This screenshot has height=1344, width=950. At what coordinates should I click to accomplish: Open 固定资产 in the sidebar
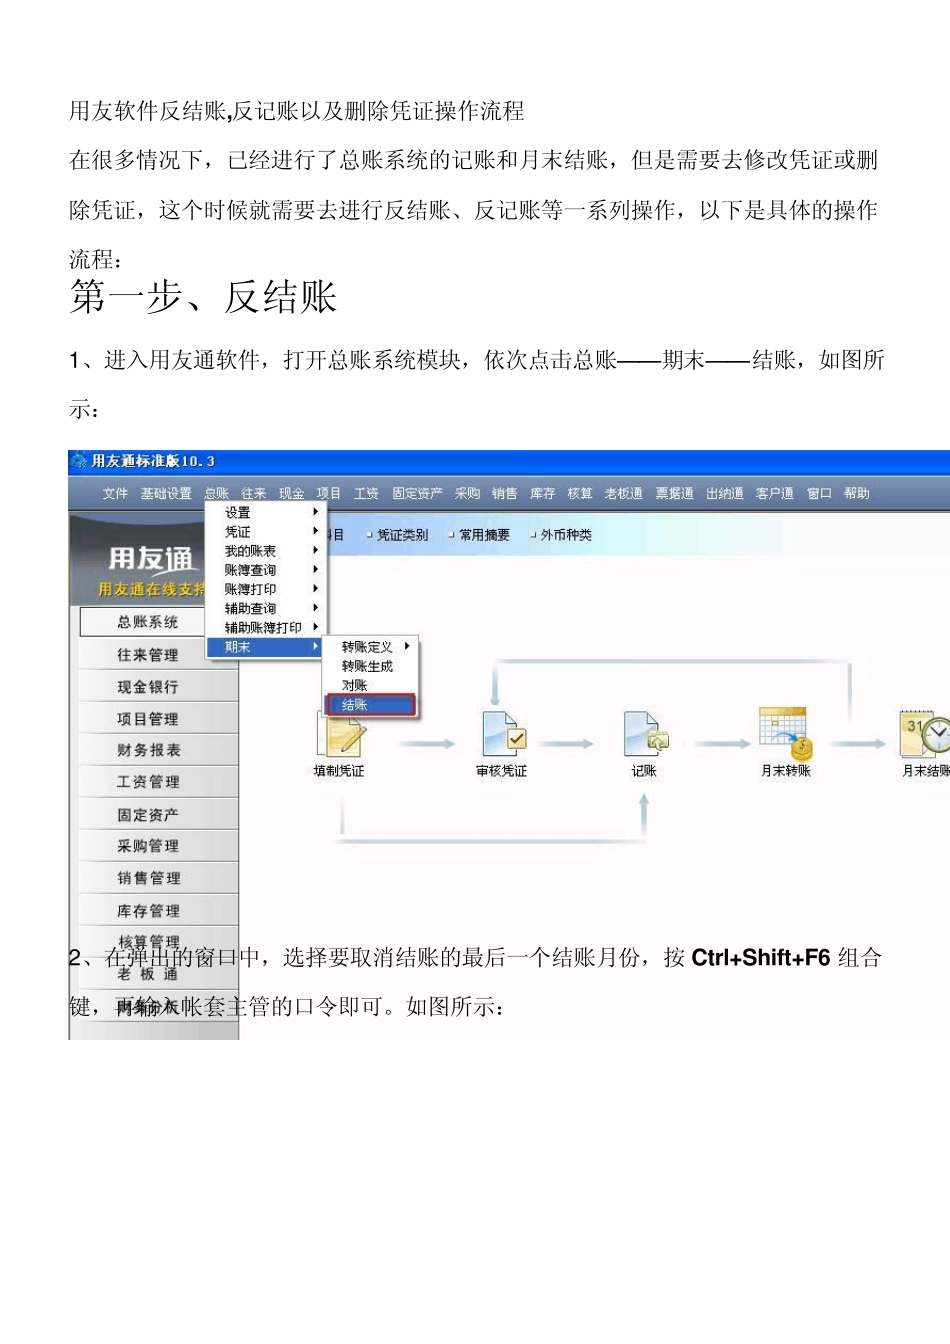click(x=158, y=815)
